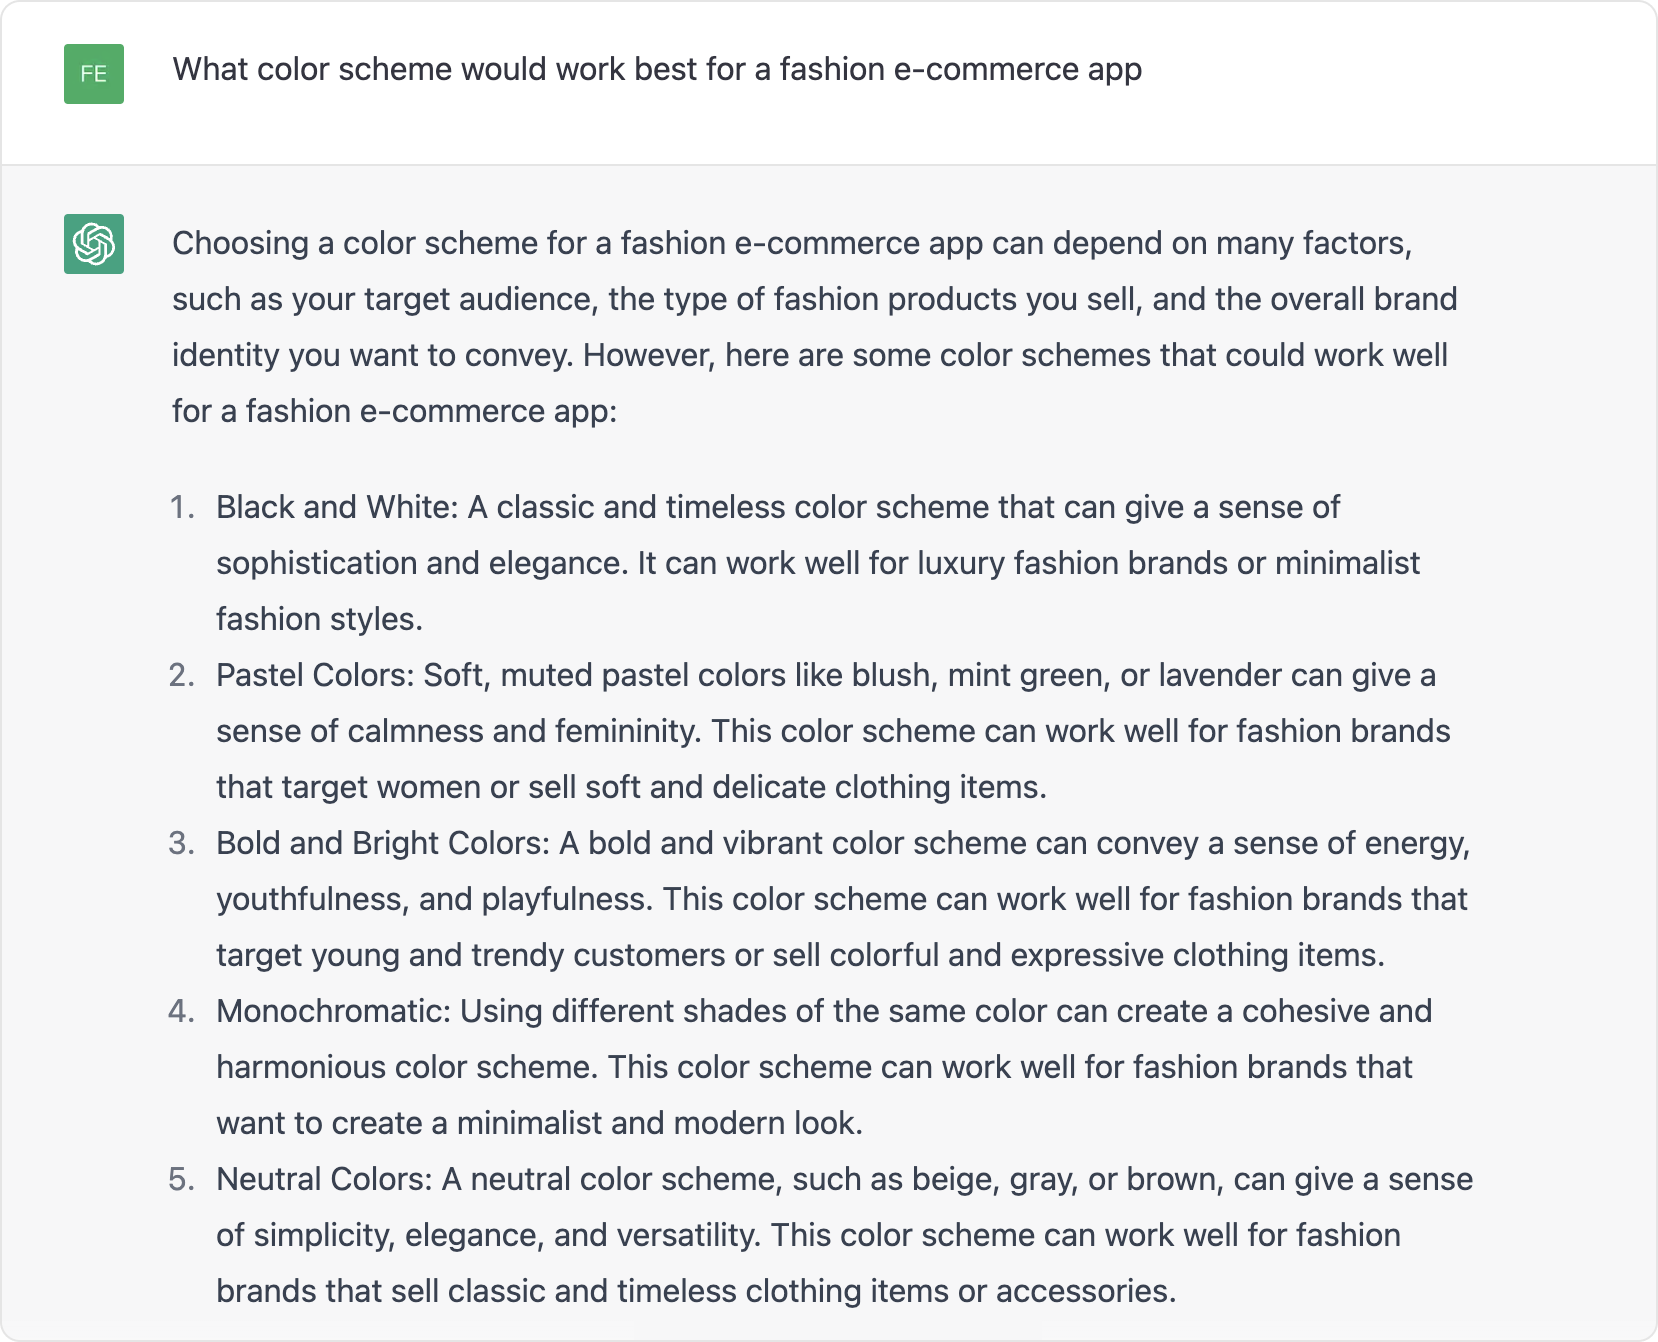Click the user question about fashion e-commerce app
Screen dimensions: 1658x1342
click(x=657, y=69)
